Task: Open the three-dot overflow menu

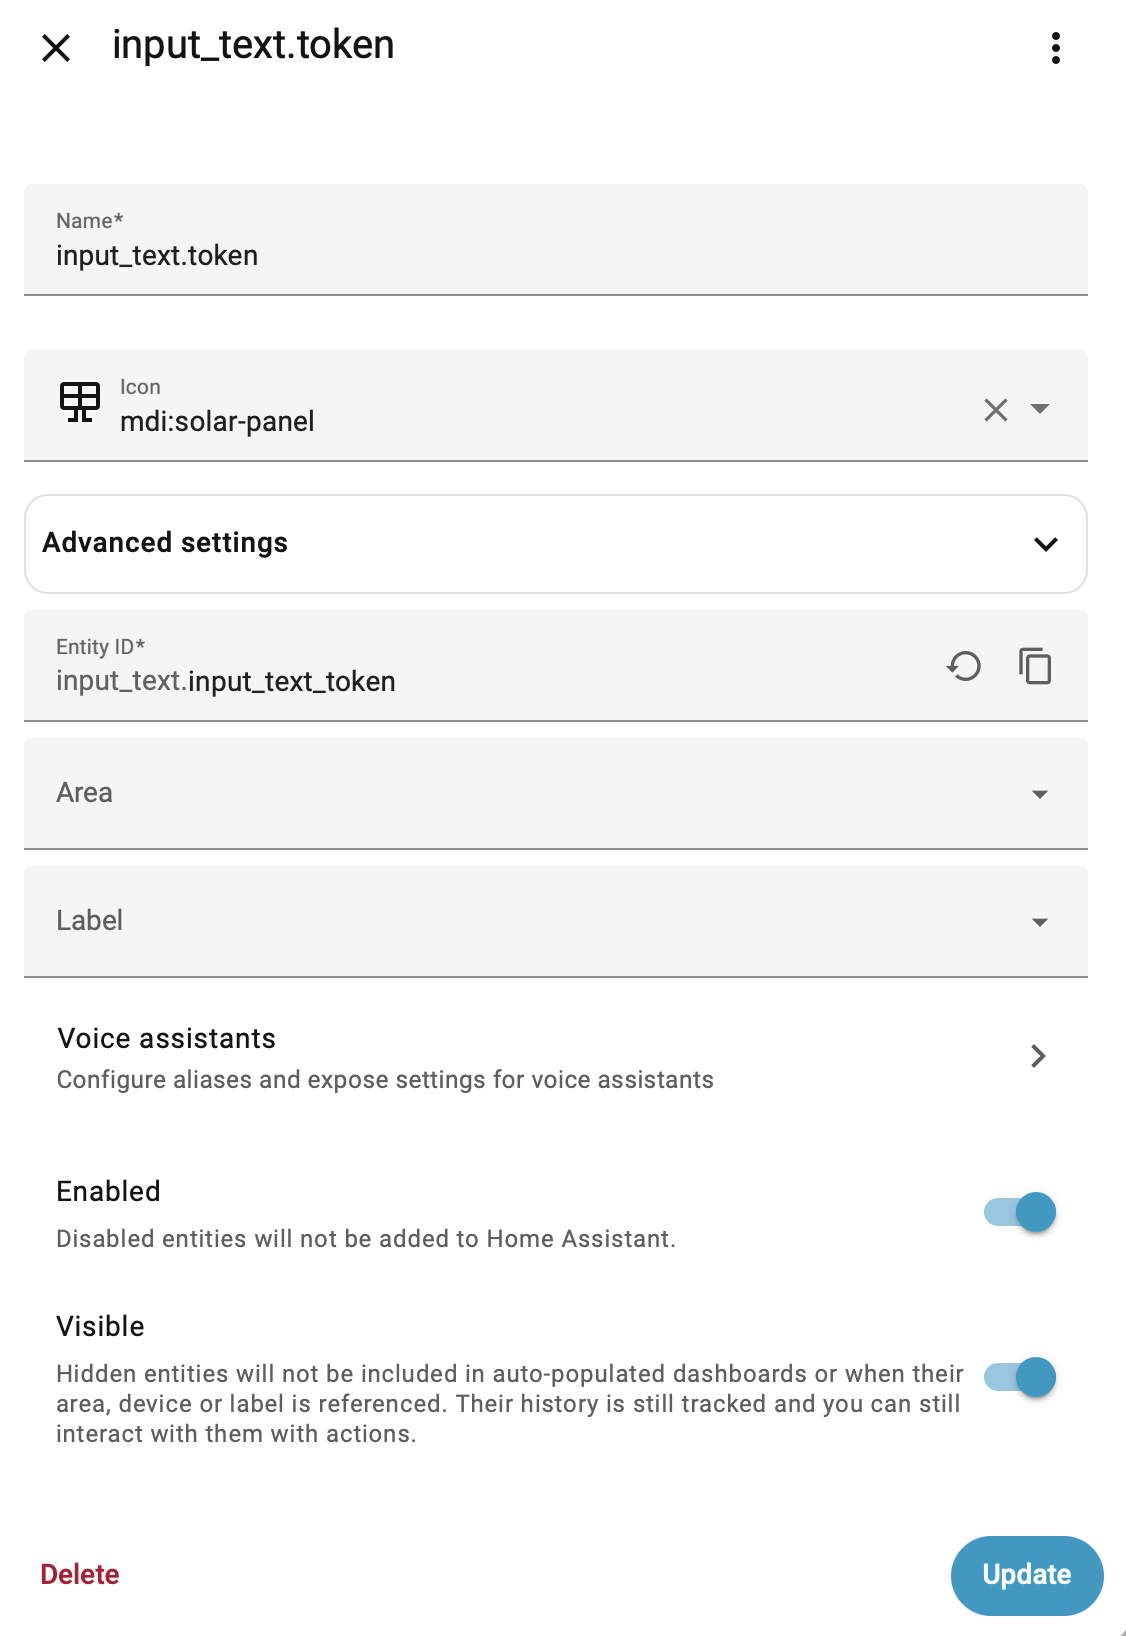Action: click(x=1056, y=47)
